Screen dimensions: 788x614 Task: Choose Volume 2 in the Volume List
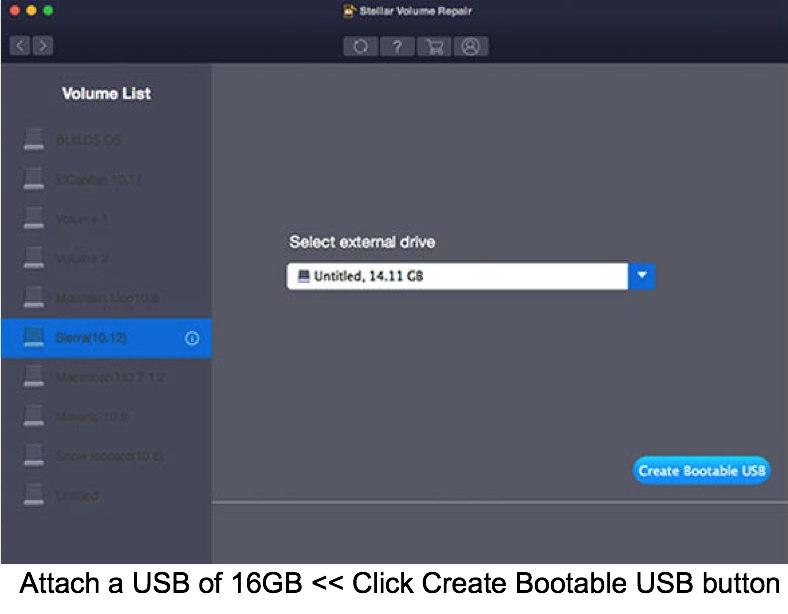click(x=107, y=259)
